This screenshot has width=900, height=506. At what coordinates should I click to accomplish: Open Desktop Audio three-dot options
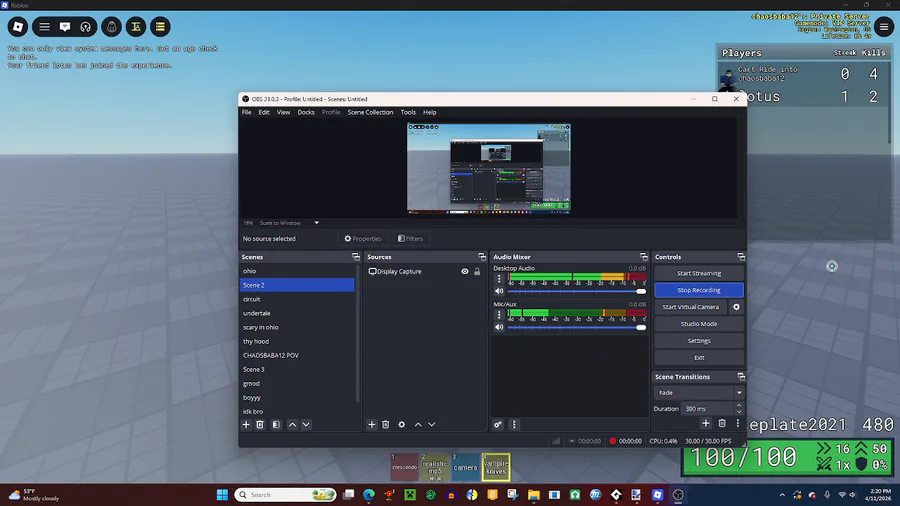tap(499, 279)
